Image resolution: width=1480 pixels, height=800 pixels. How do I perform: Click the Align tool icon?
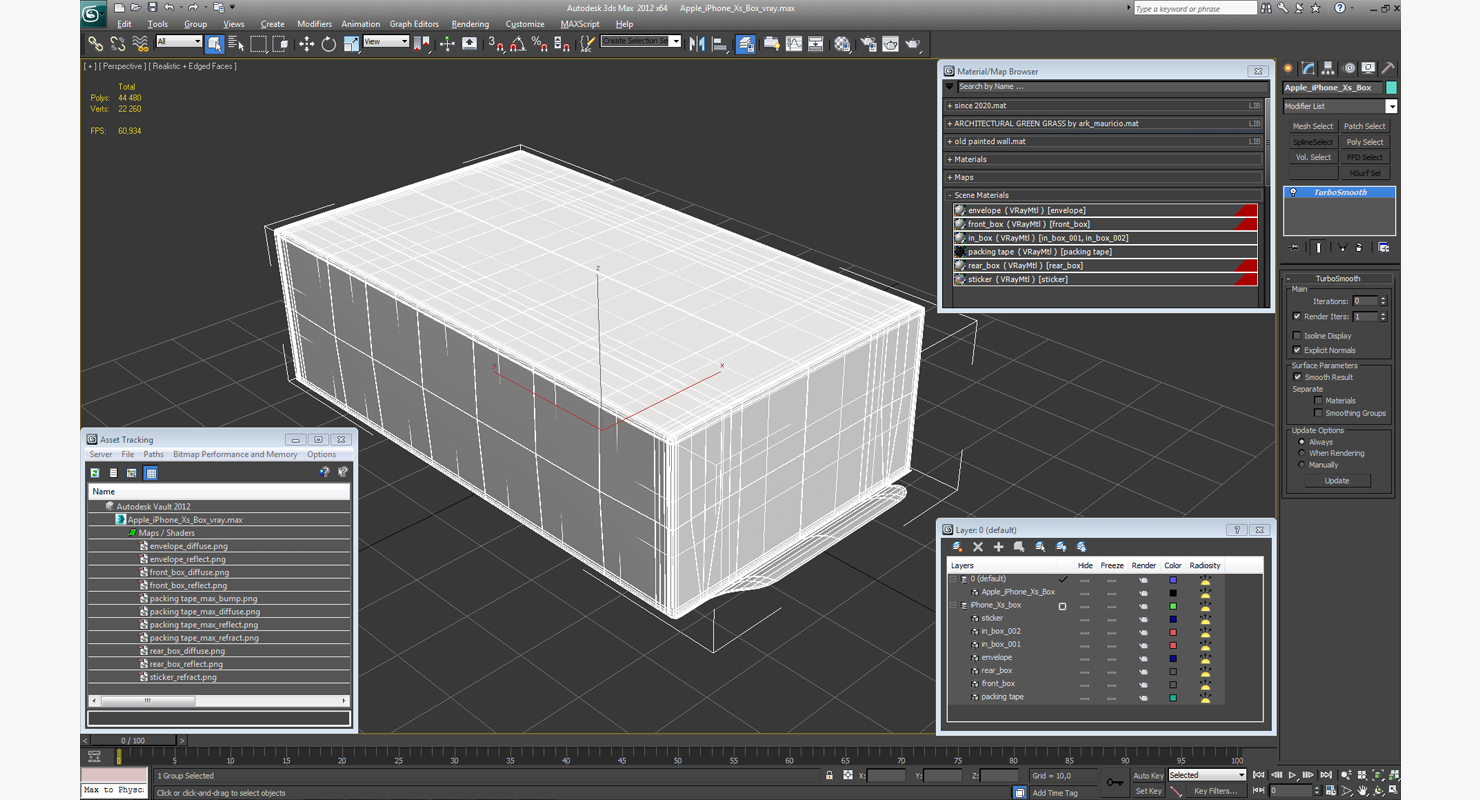coord(719,44)
